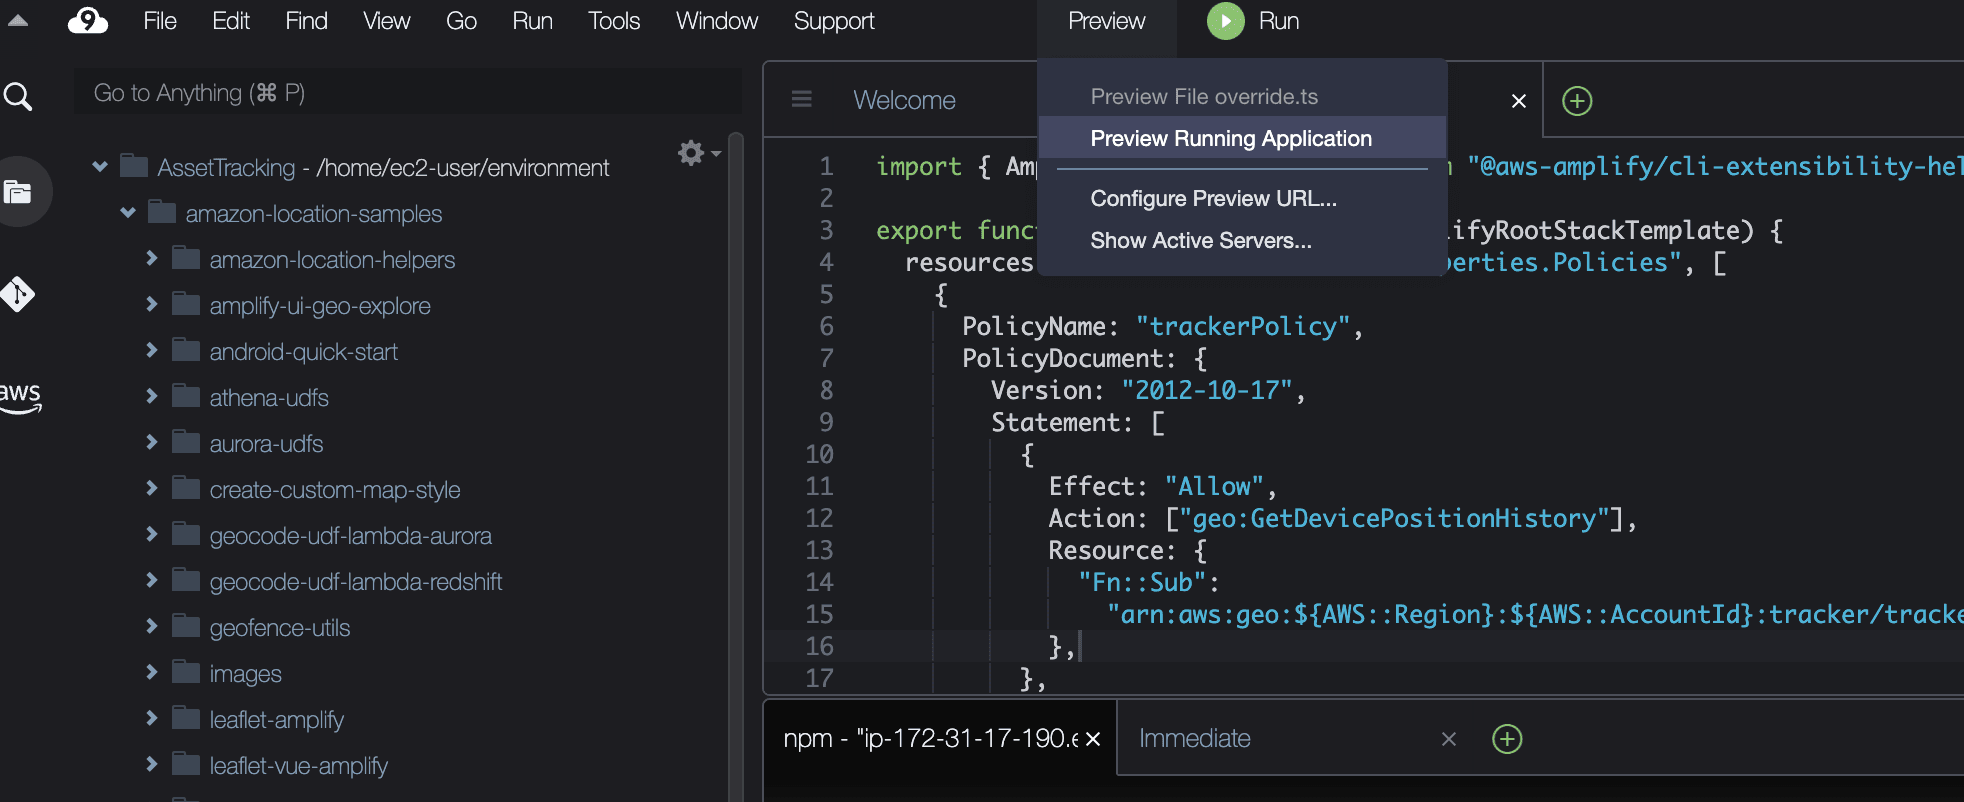Expand the amplify-ui-geo-explore folder
The height and width of the screenshot is (802, 1964).
point(152,304)
